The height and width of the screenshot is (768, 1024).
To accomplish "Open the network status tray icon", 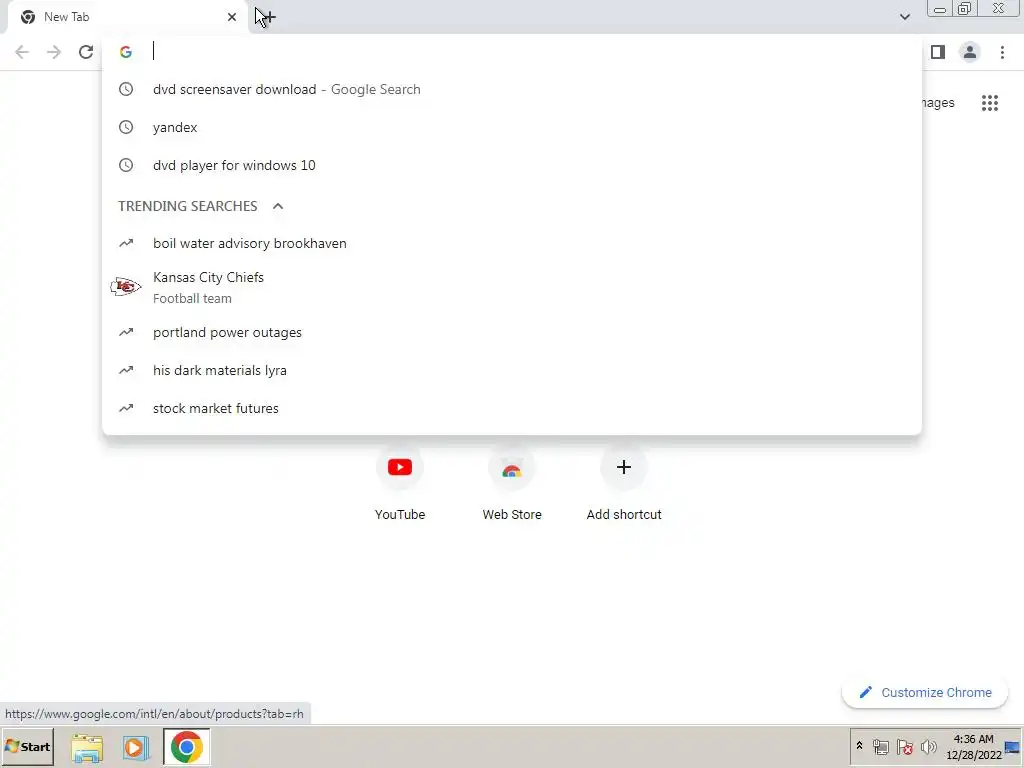I will tap(881, 746).
